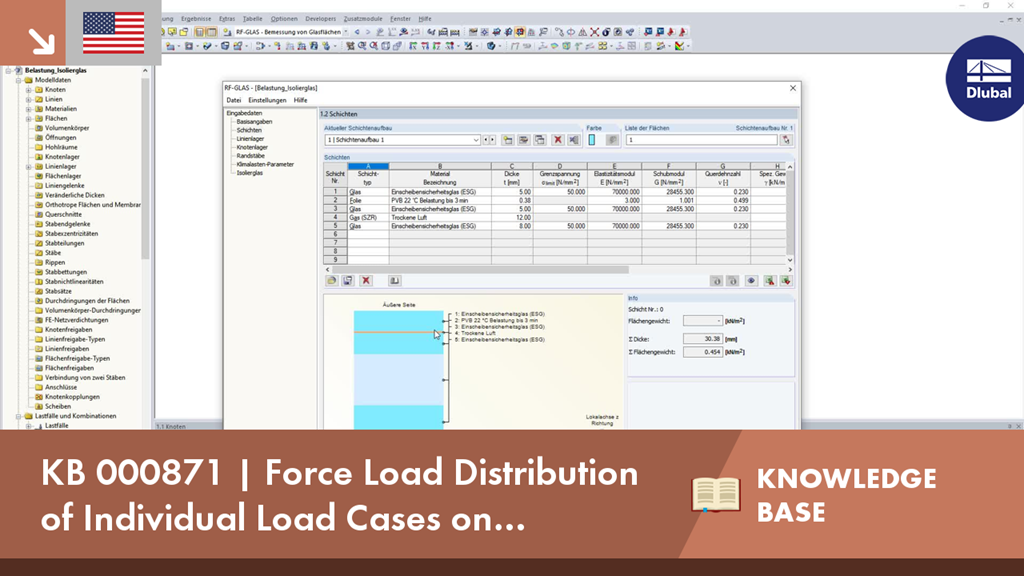Select cell 'Trockene Luft' in row 4
Viewport: 1024px width, 576px height.
coord(440,217)
